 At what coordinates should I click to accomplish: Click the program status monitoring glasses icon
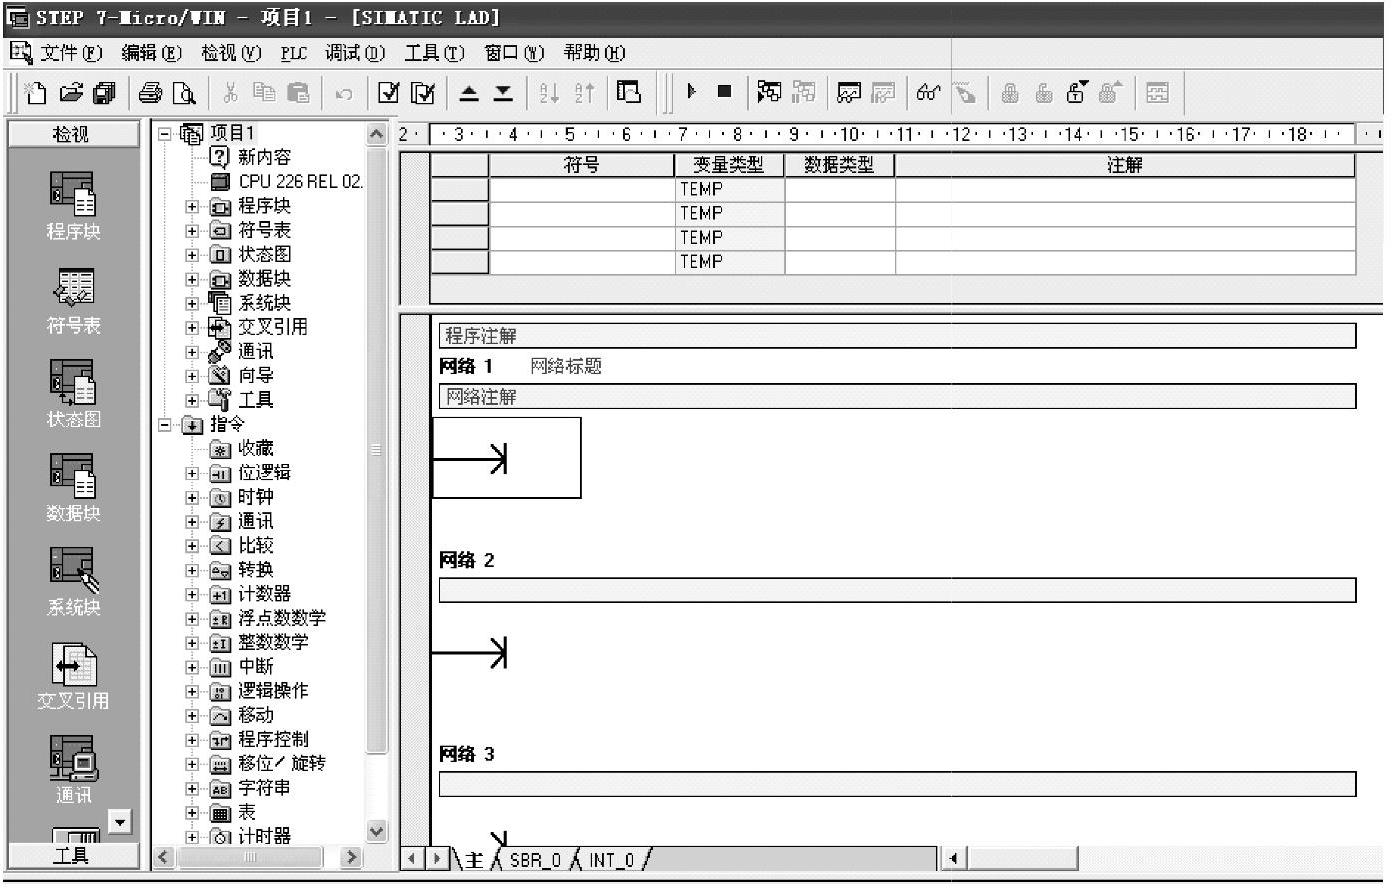point(928,93)
